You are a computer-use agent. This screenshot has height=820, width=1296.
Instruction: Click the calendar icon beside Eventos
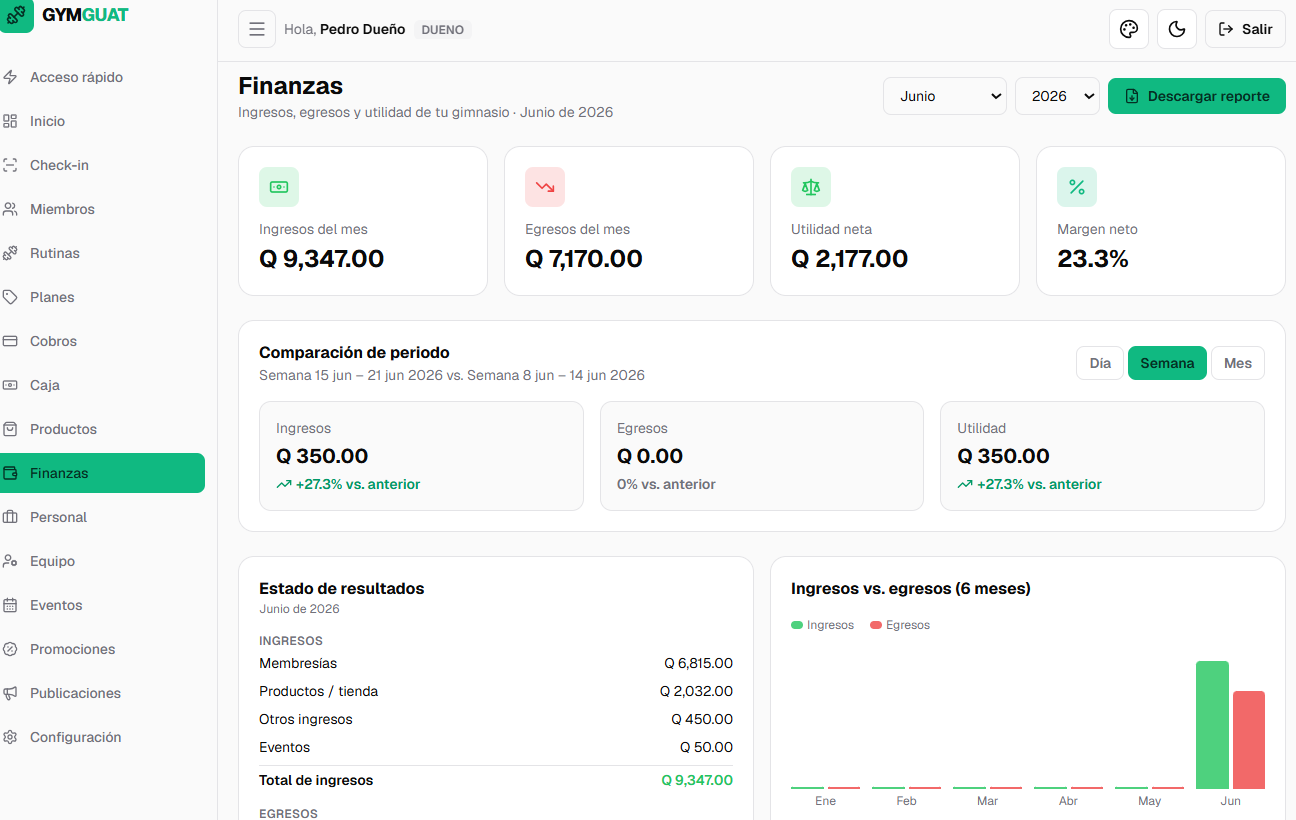10,605
